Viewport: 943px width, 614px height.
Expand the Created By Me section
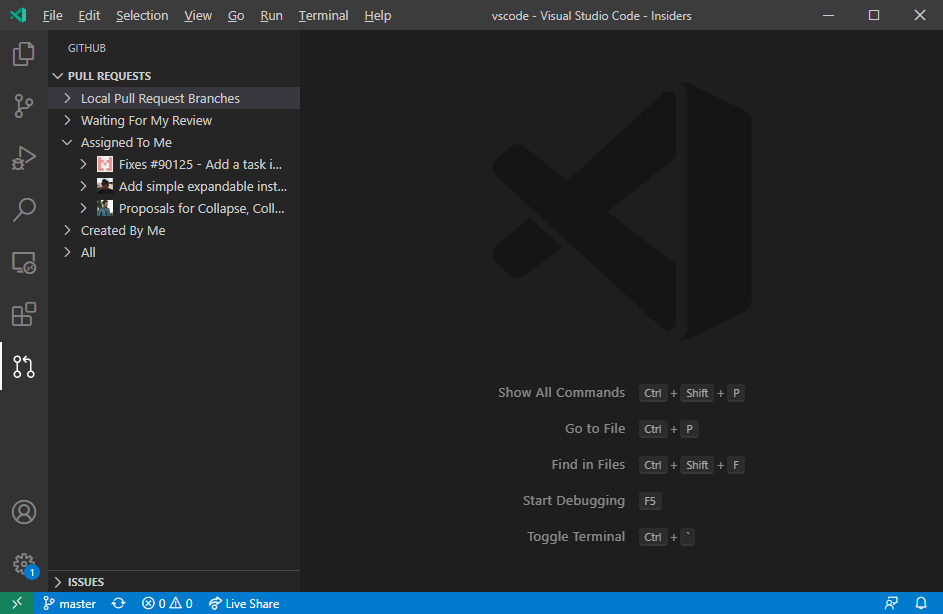[x=122, y=230]
